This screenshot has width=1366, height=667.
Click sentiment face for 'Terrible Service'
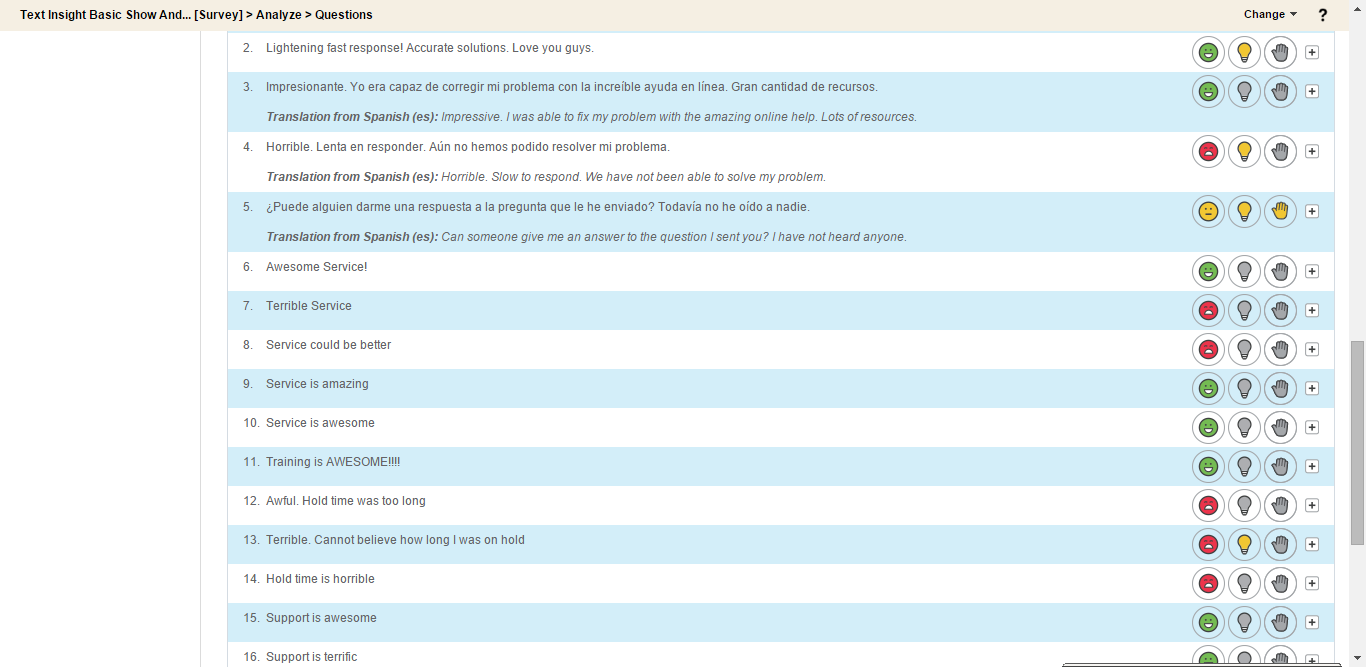coord(1208,310)
